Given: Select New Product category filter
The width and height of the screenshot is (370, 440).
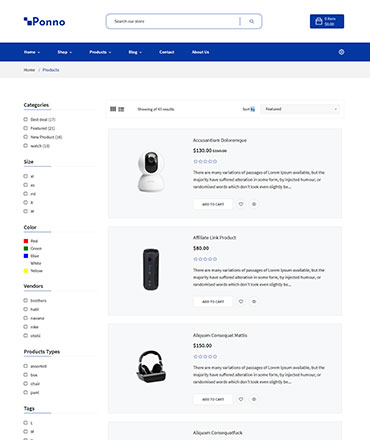Looking at the screenshot, I should 43,137.
